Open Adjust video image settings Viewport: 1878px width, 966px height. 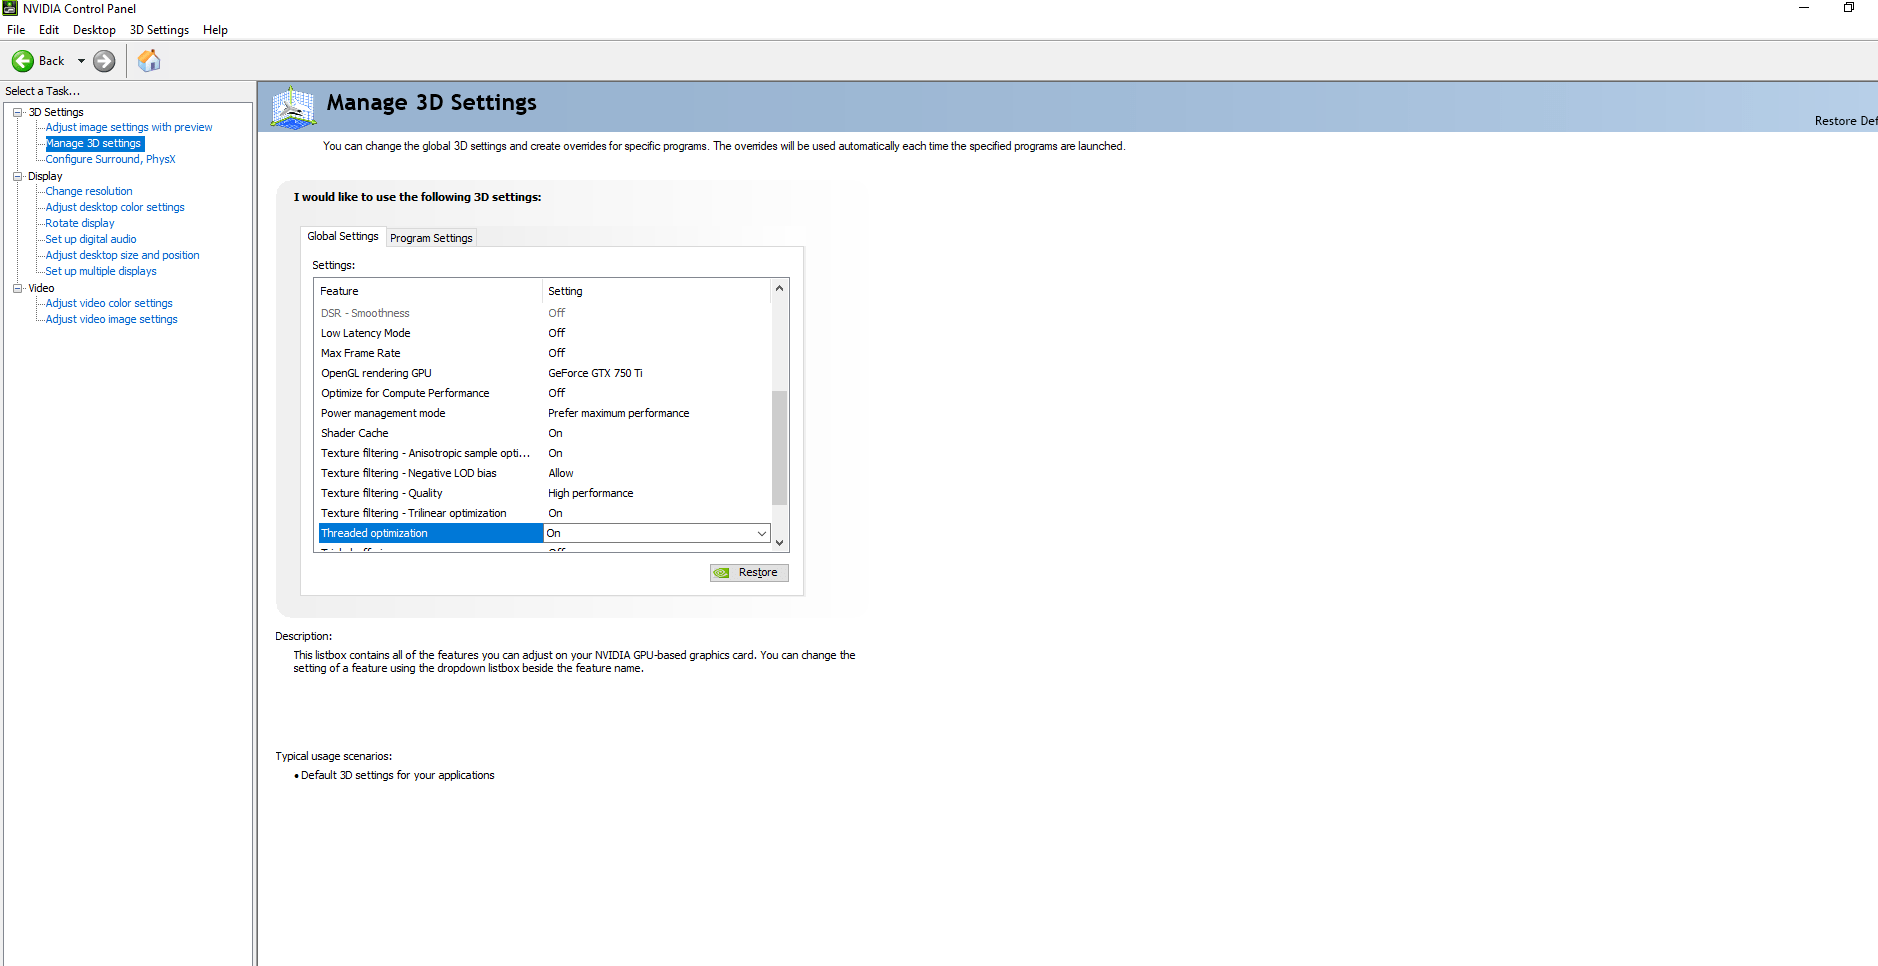coord(112,319)
